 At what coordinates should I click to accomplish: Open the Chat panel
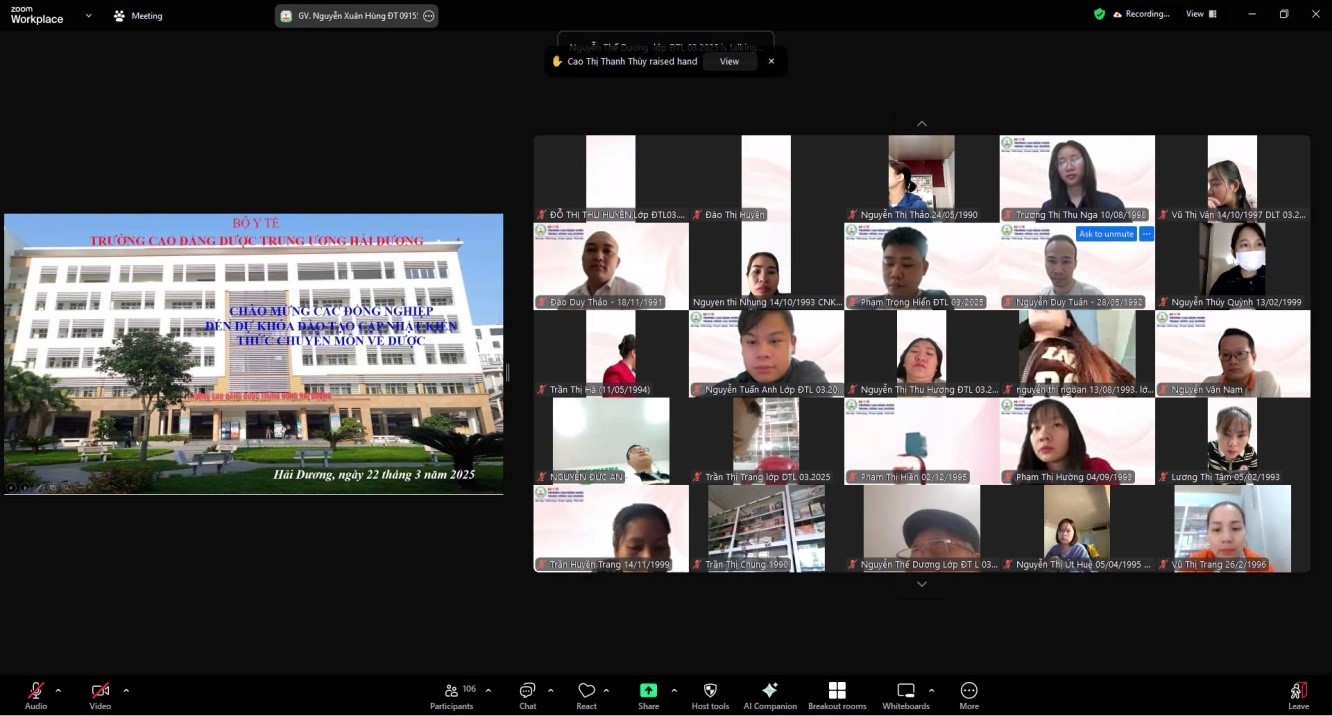(x=527, y=695)
